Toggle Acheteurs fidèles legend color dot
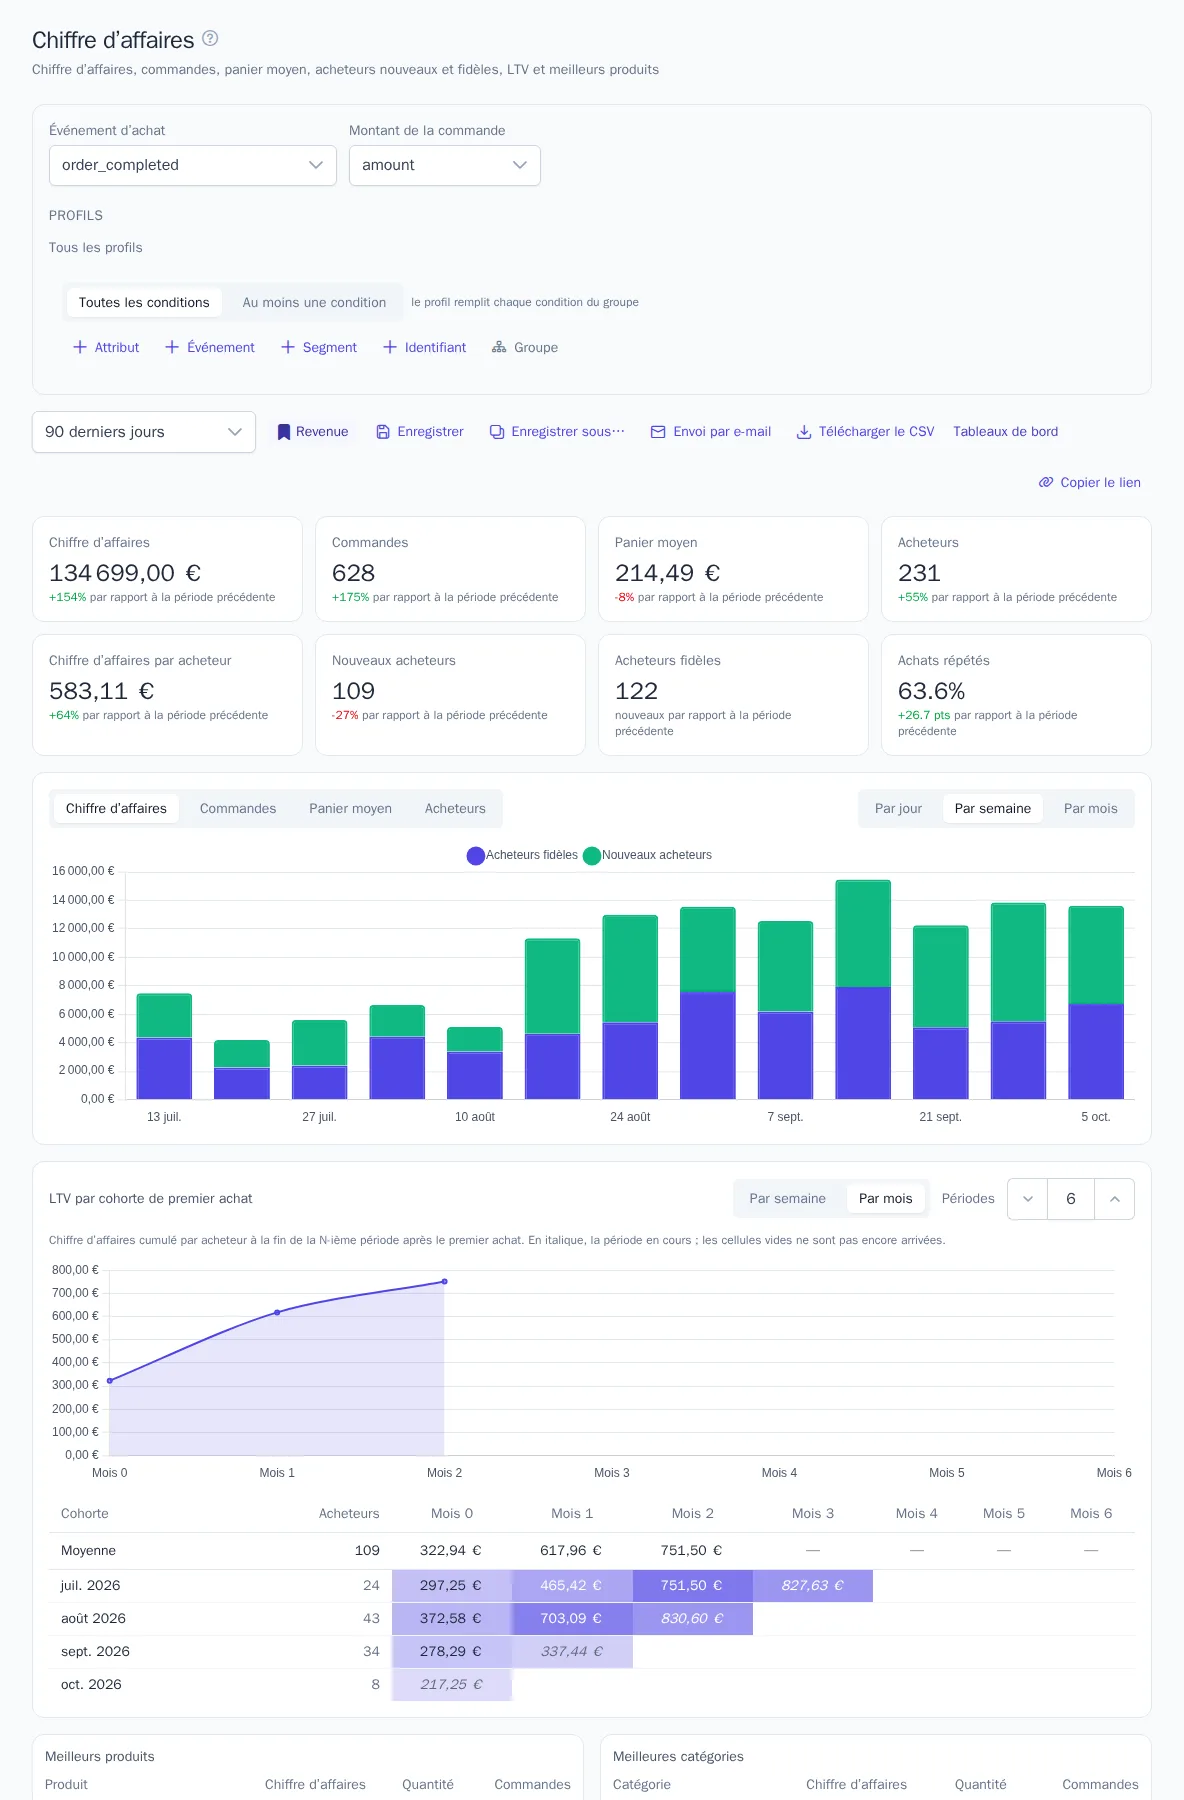This screenshot has height=1800, width=1184. (x=476, y=856)
